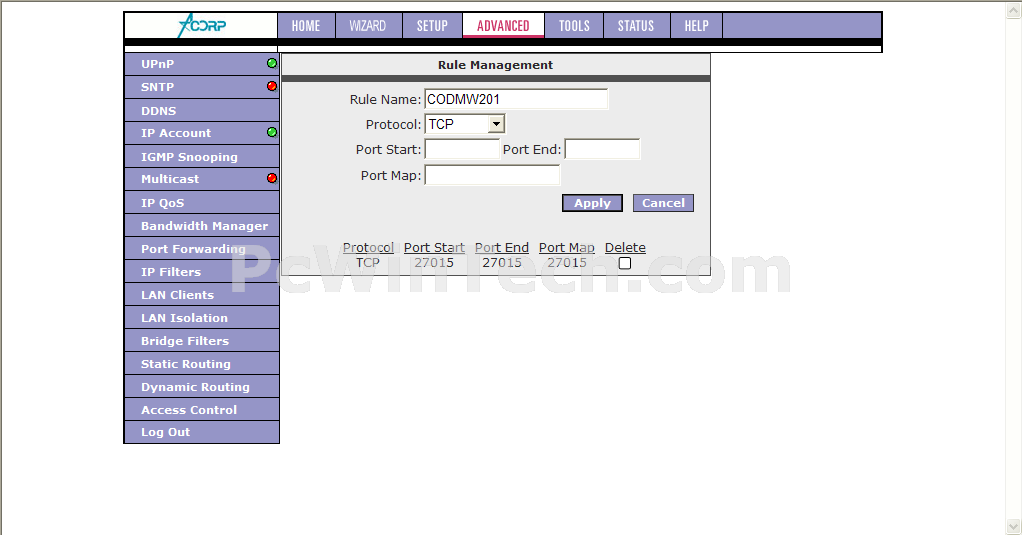The width and height of the screenshot is (1022, 535).
Task: Click the Port Map column header
Action: (x=566, y=248)
